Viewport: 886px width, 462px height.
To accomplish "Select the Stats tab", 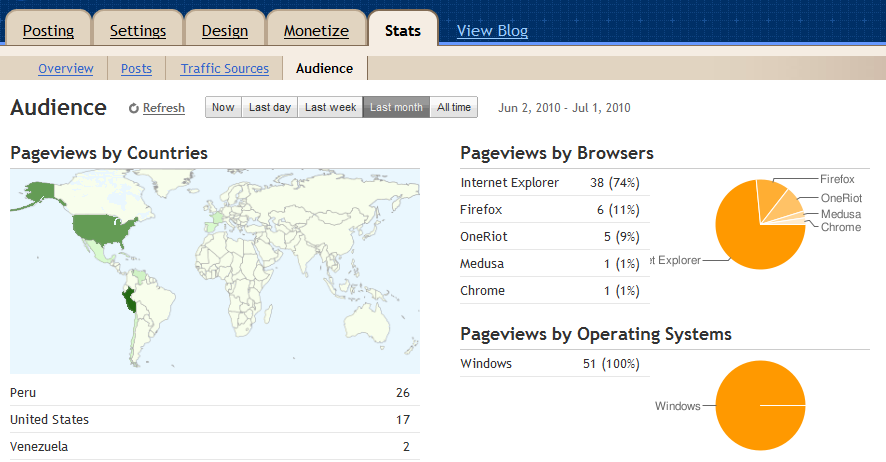I will [403, 30].
